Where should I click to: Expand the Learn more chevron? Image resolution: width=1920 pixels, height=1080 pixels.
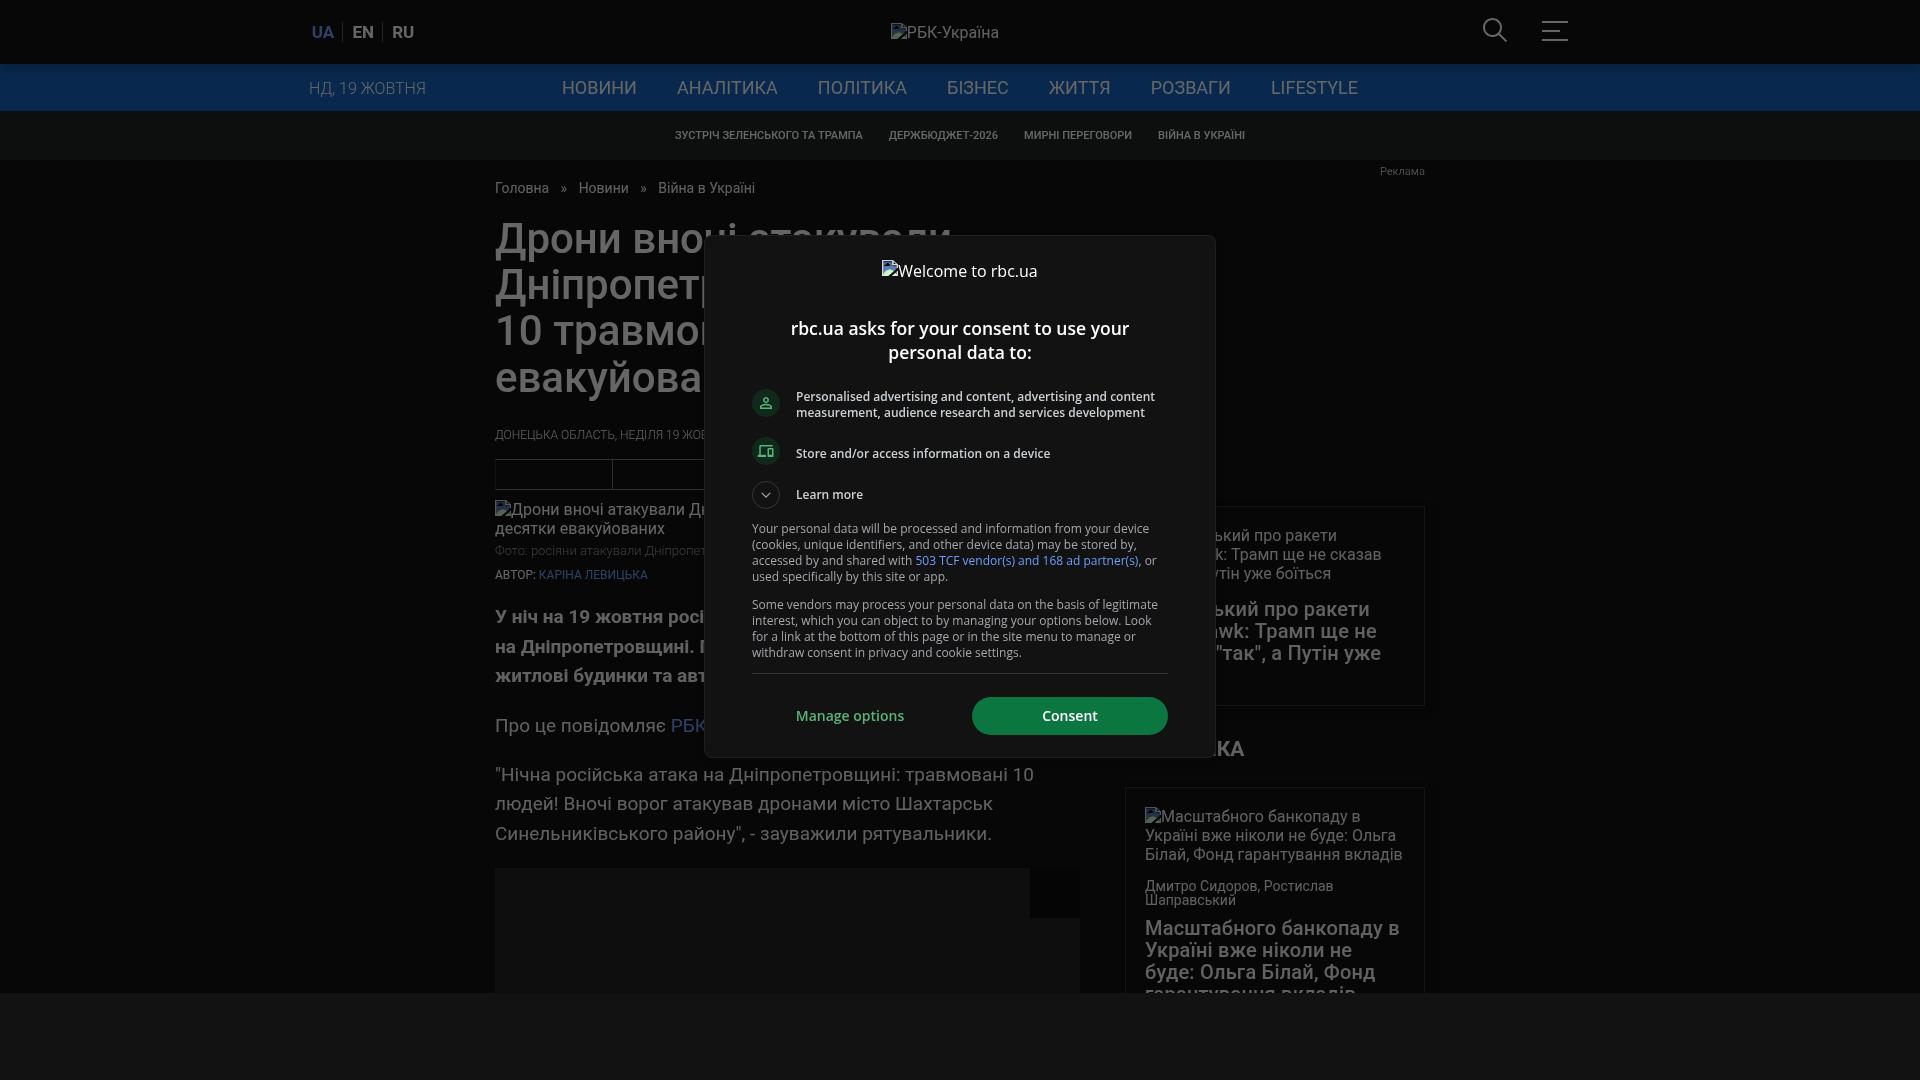point(766,495)
